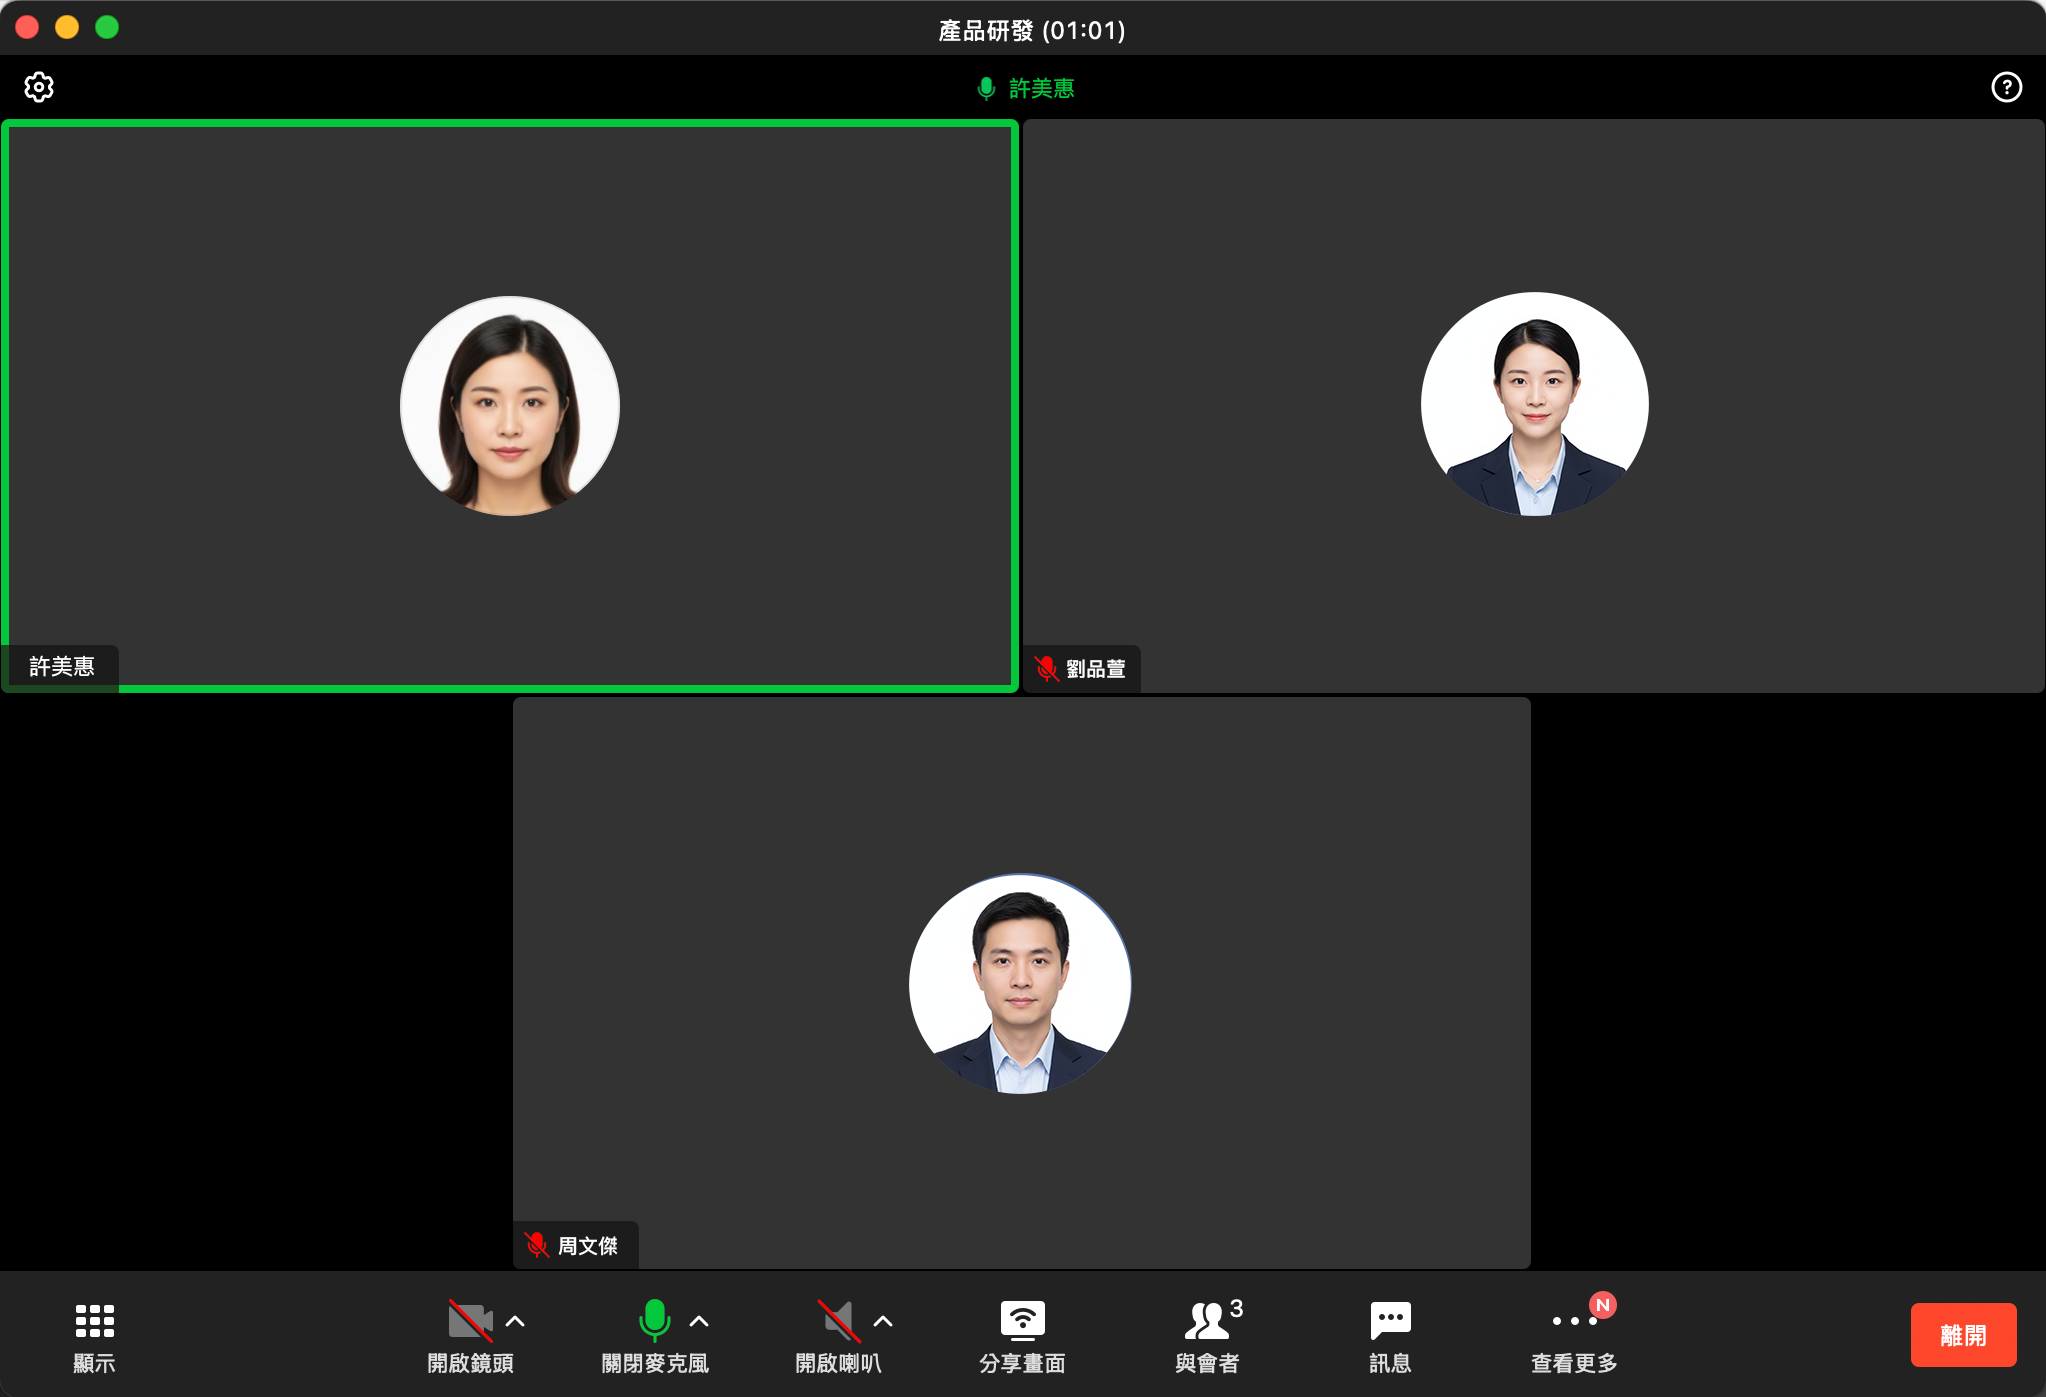Click the red 離開 leave button
Image resolution: width=2046 pixels, height=1397 pixels.
point(1962,1335)
